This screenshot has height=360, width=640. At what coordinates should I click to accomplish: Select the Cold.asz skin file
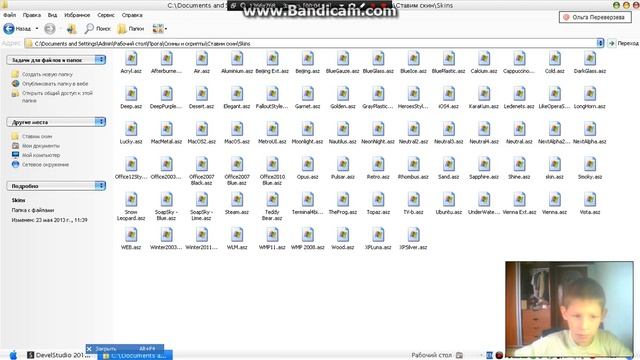(554, 62)
